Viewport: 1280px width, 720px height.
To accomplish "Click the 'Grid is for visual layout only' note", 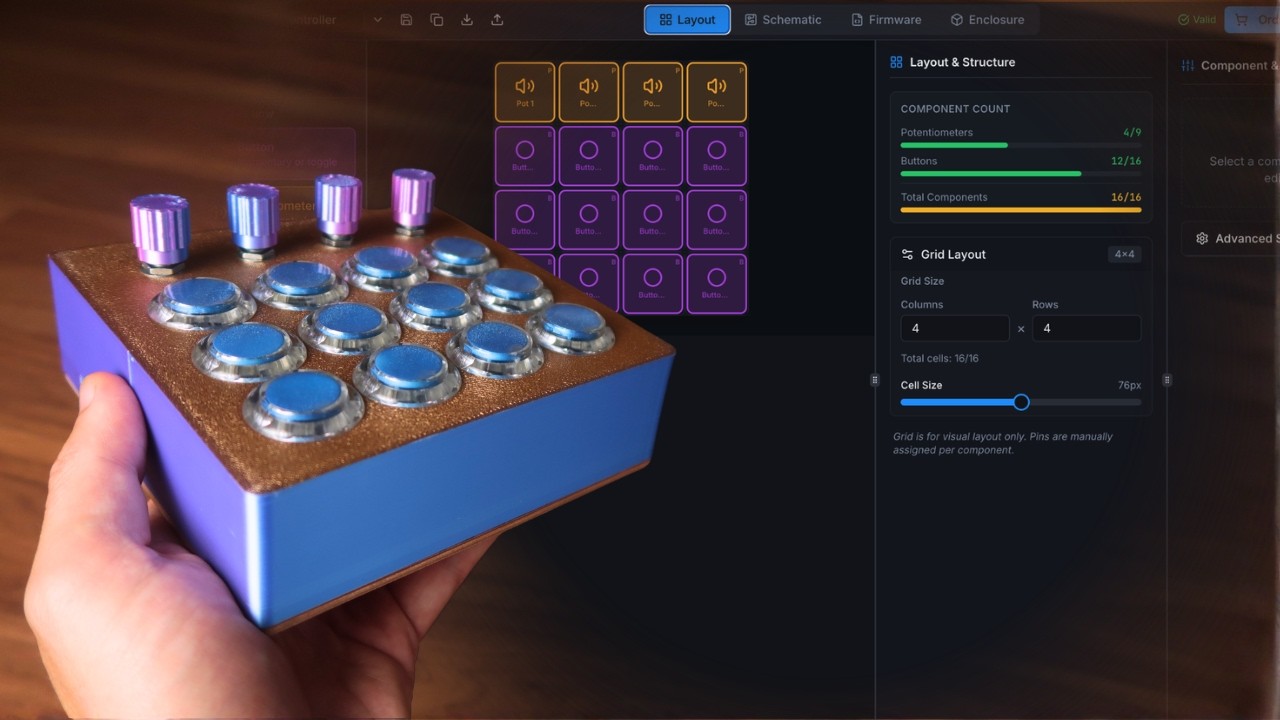I will click(1002, 443).
